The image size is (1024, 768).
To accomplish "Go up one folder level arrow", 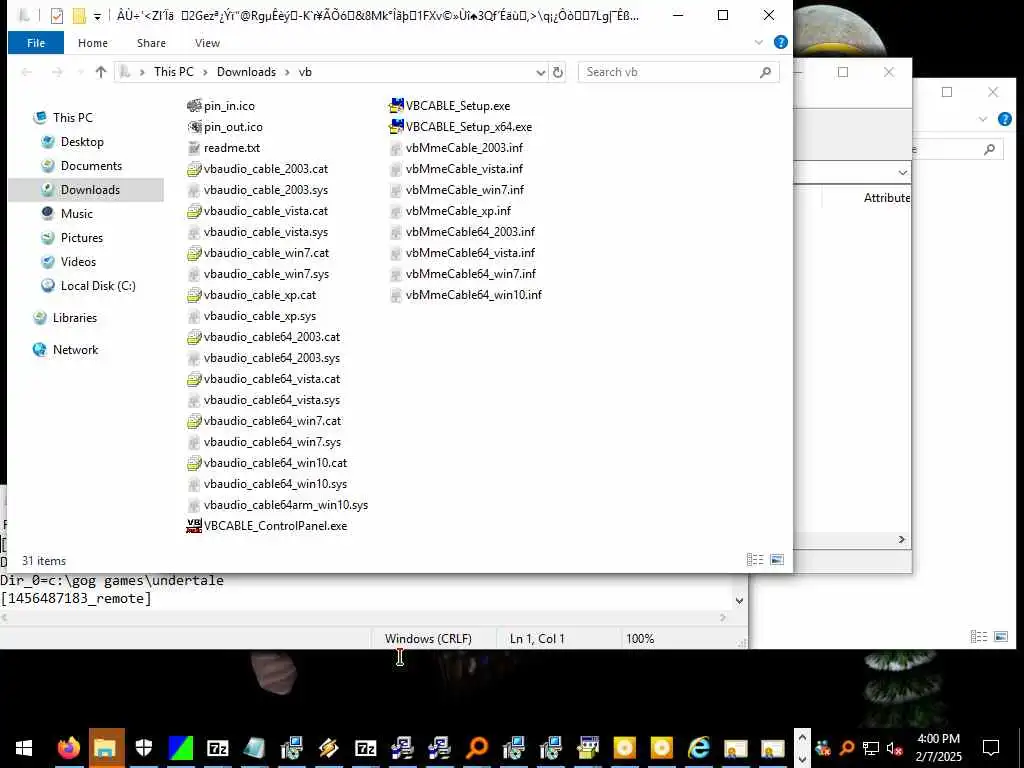I will (101, 72).
